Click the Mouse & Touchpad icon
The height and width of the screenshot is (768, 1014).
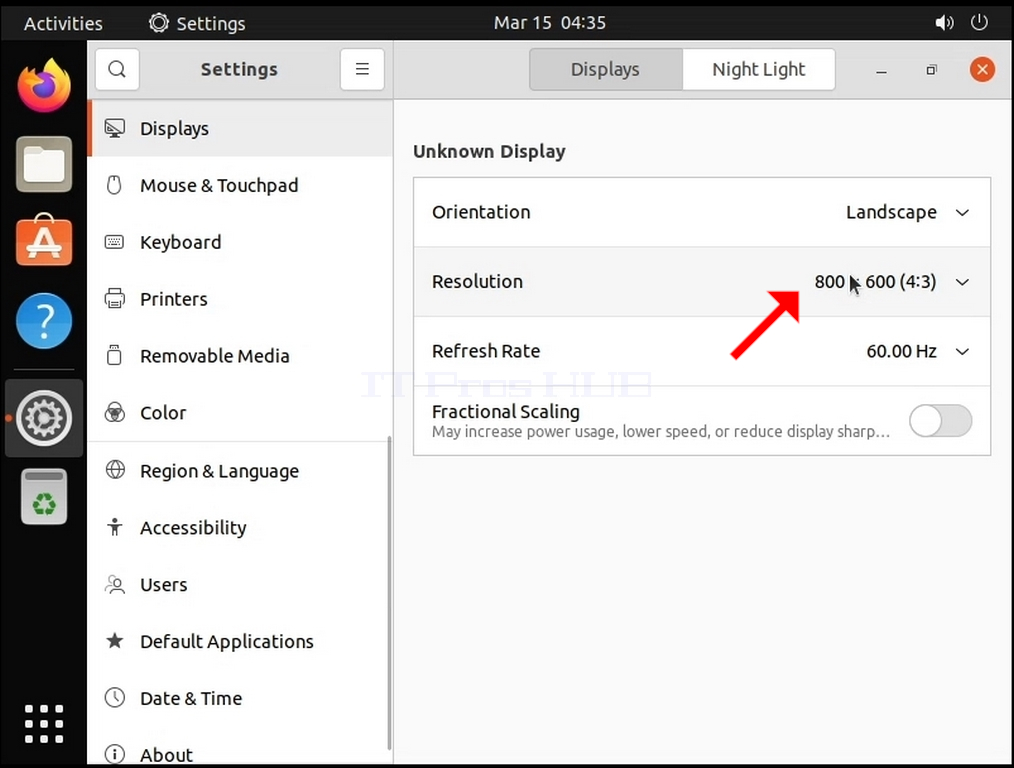tap(114, 185)
